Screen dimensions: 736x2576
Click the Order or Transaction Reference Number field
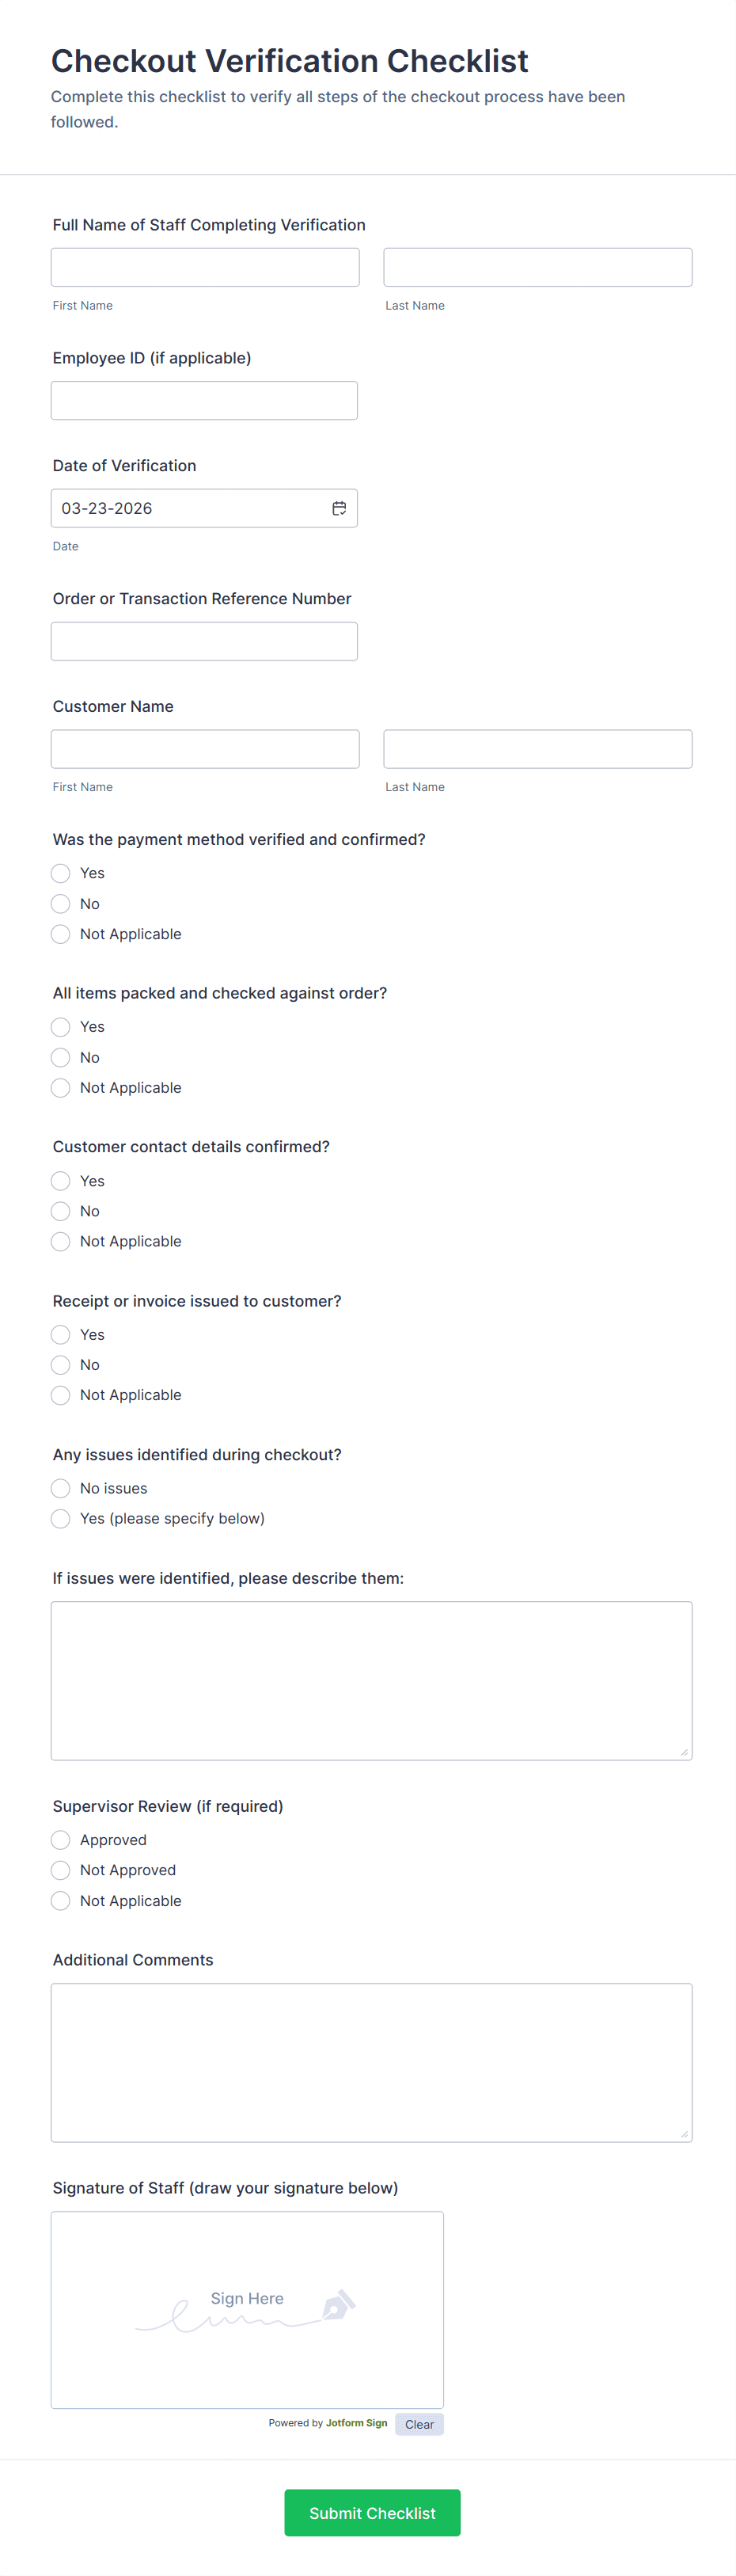(x=204, y=641)
